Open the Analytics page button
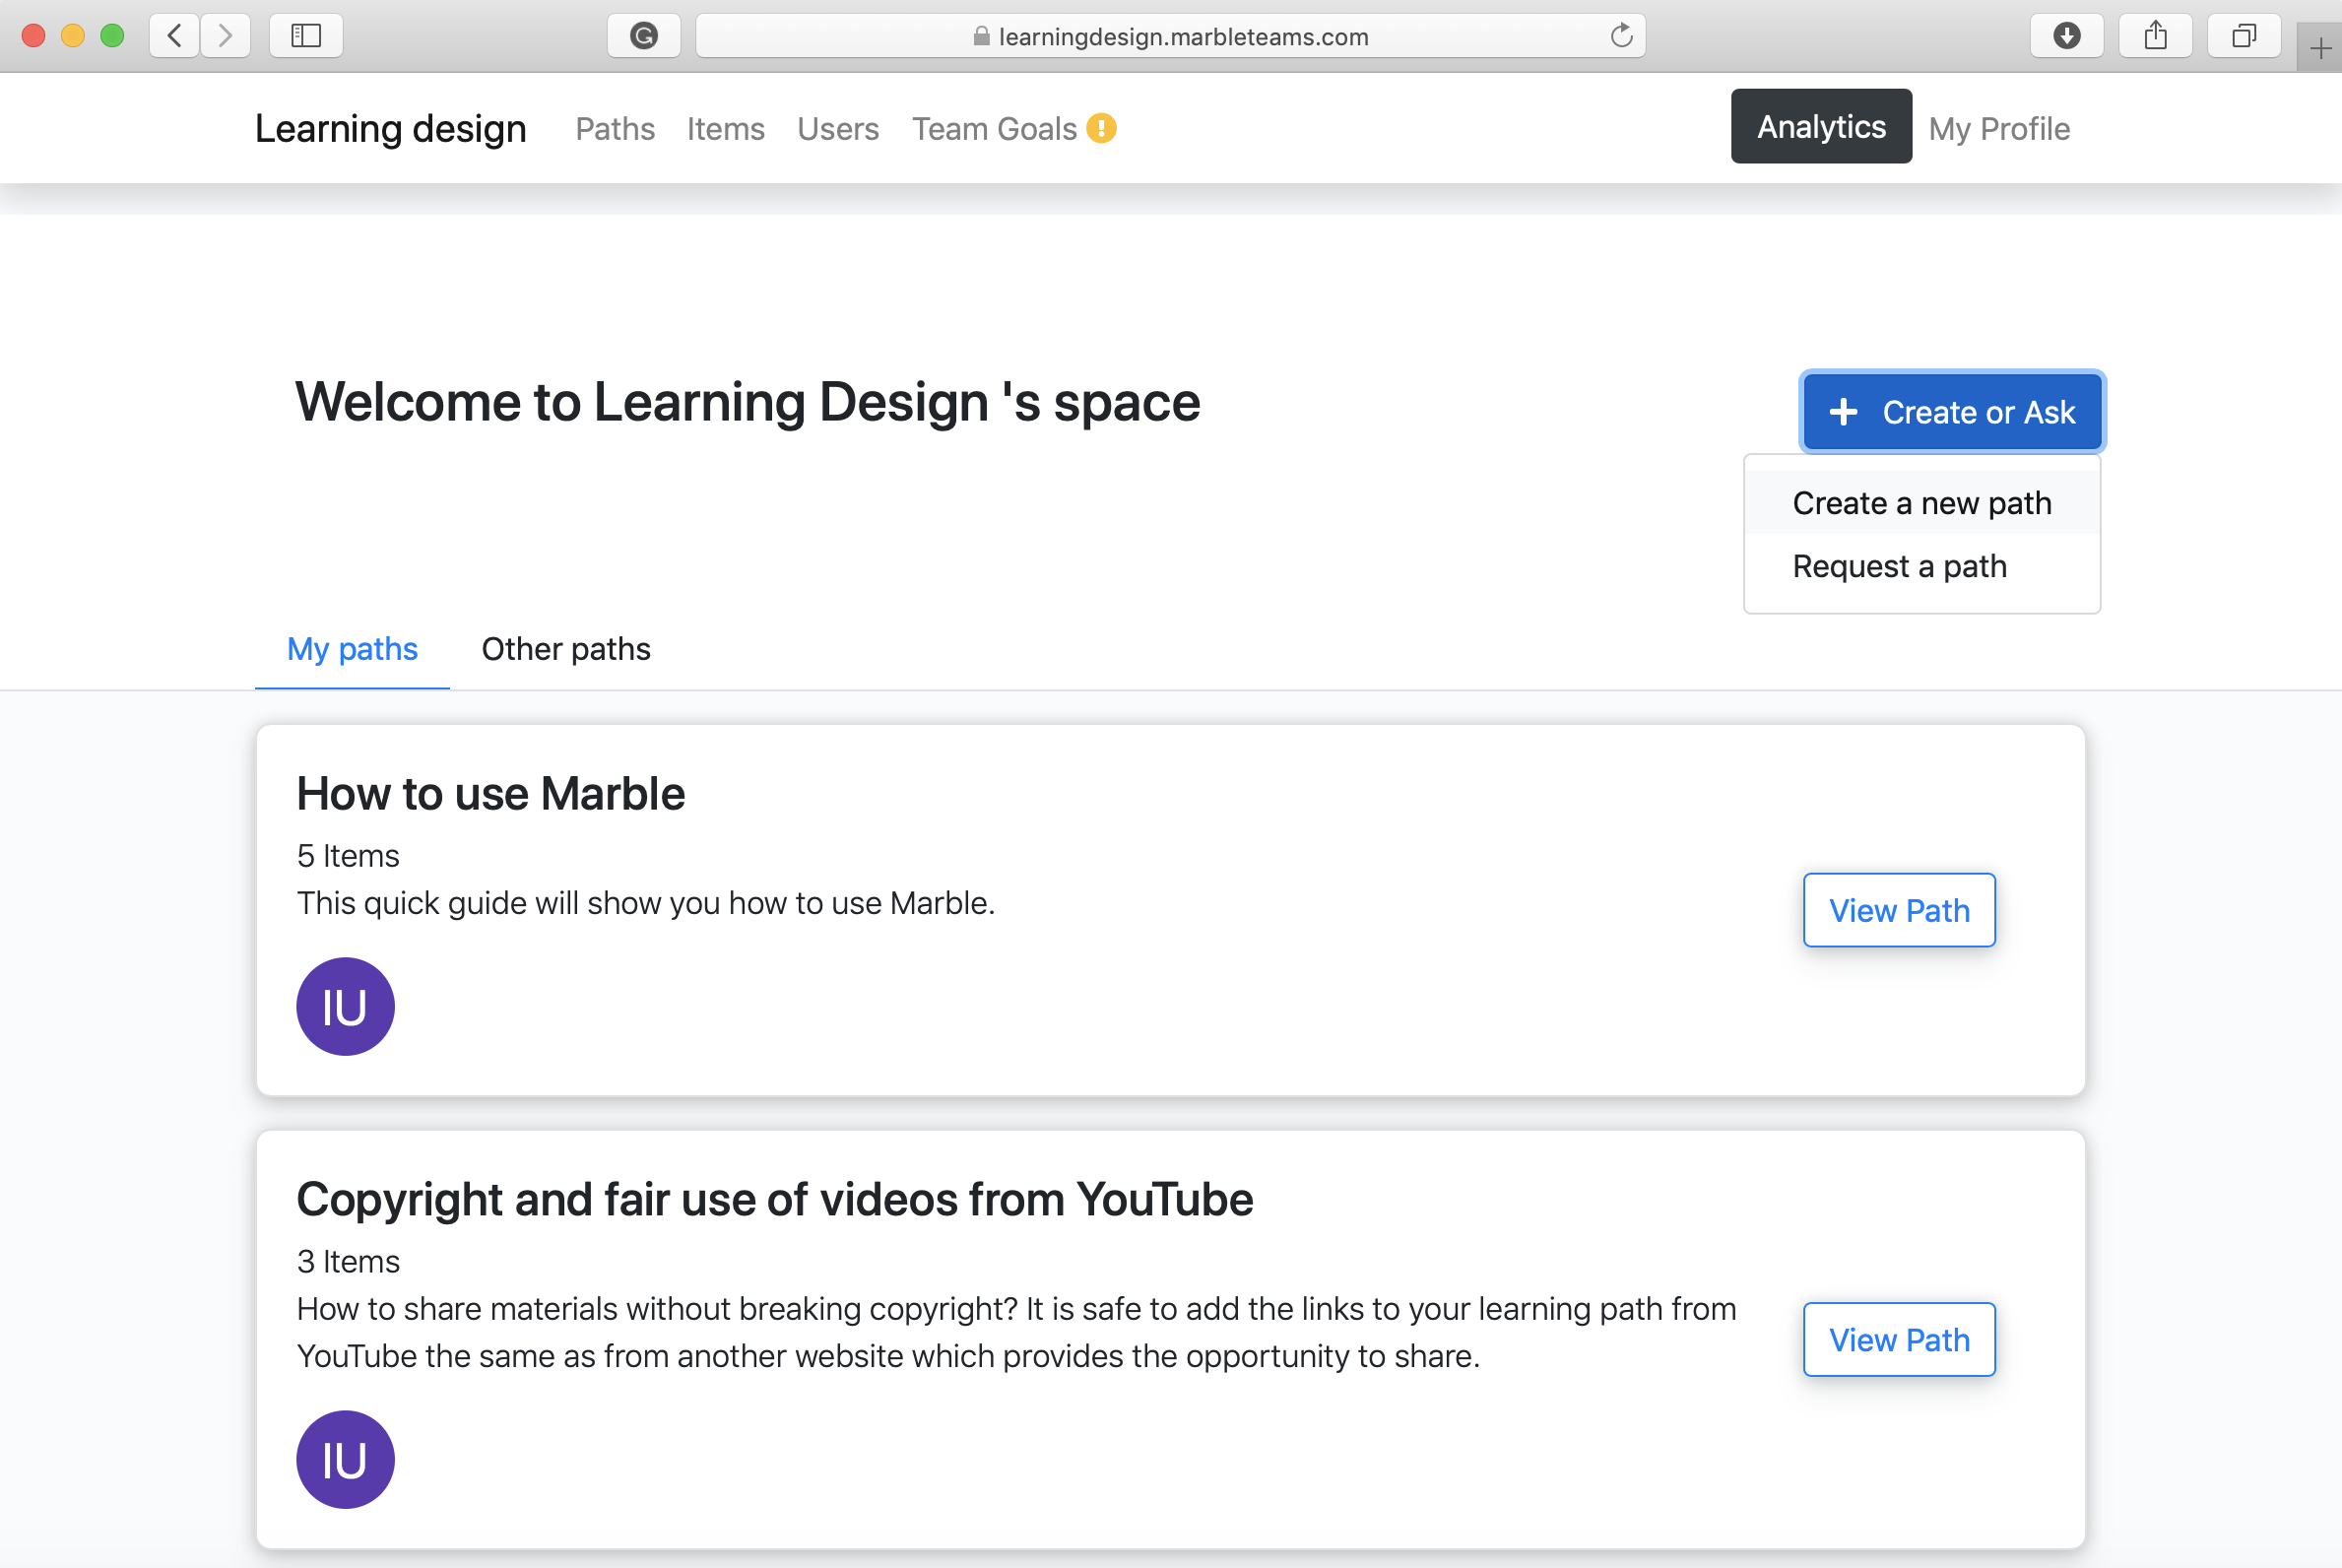Viewport: 2342px width, 1568px height. click(x=1820, y=127)
